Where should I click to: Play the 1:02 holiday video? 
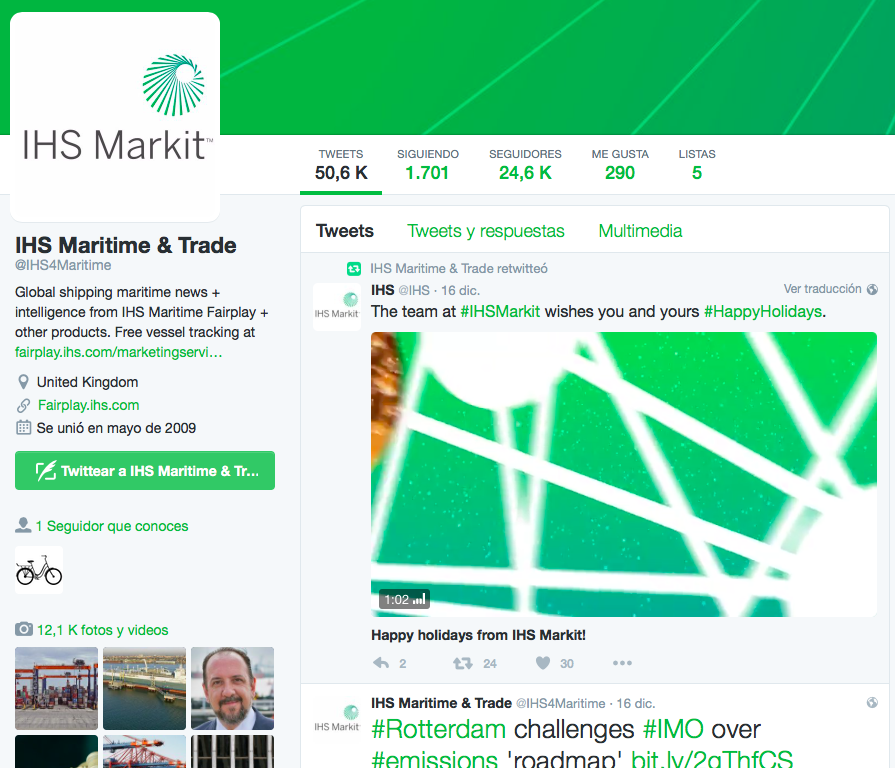pyautogui.click(x=623, y=474)
